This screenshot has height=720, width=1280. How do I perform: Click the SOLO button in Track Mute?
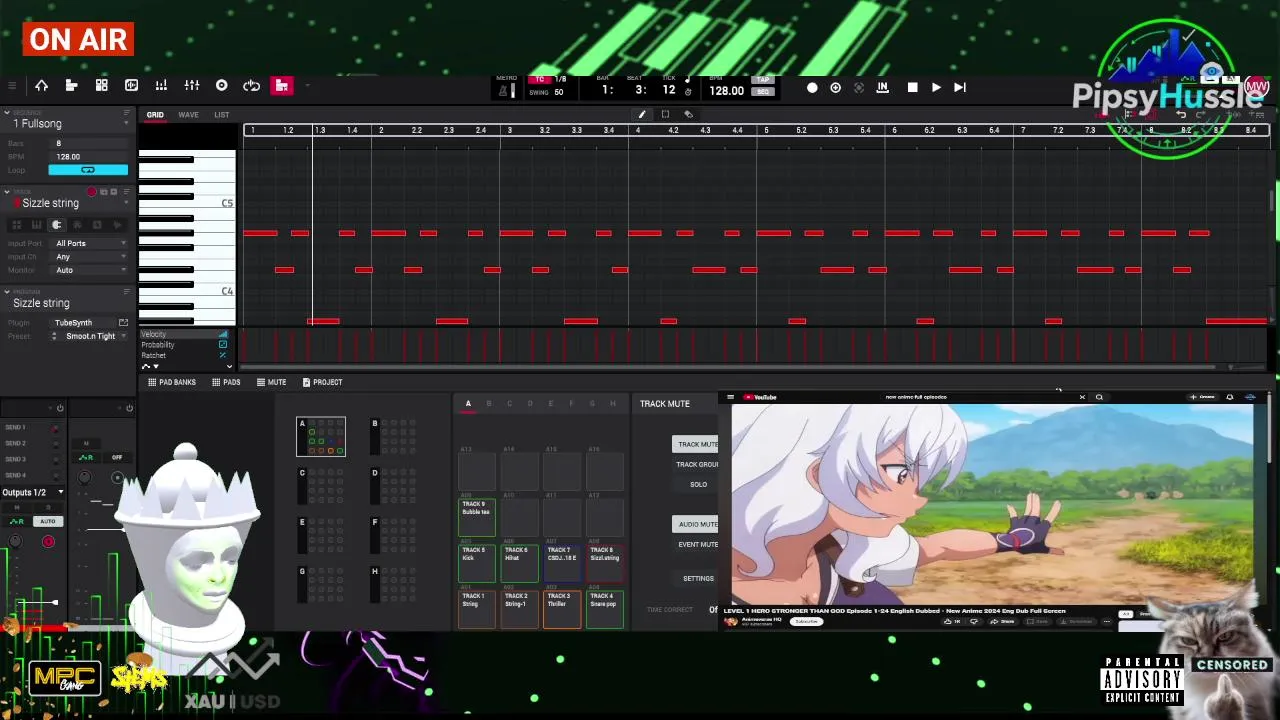[697, 485]
